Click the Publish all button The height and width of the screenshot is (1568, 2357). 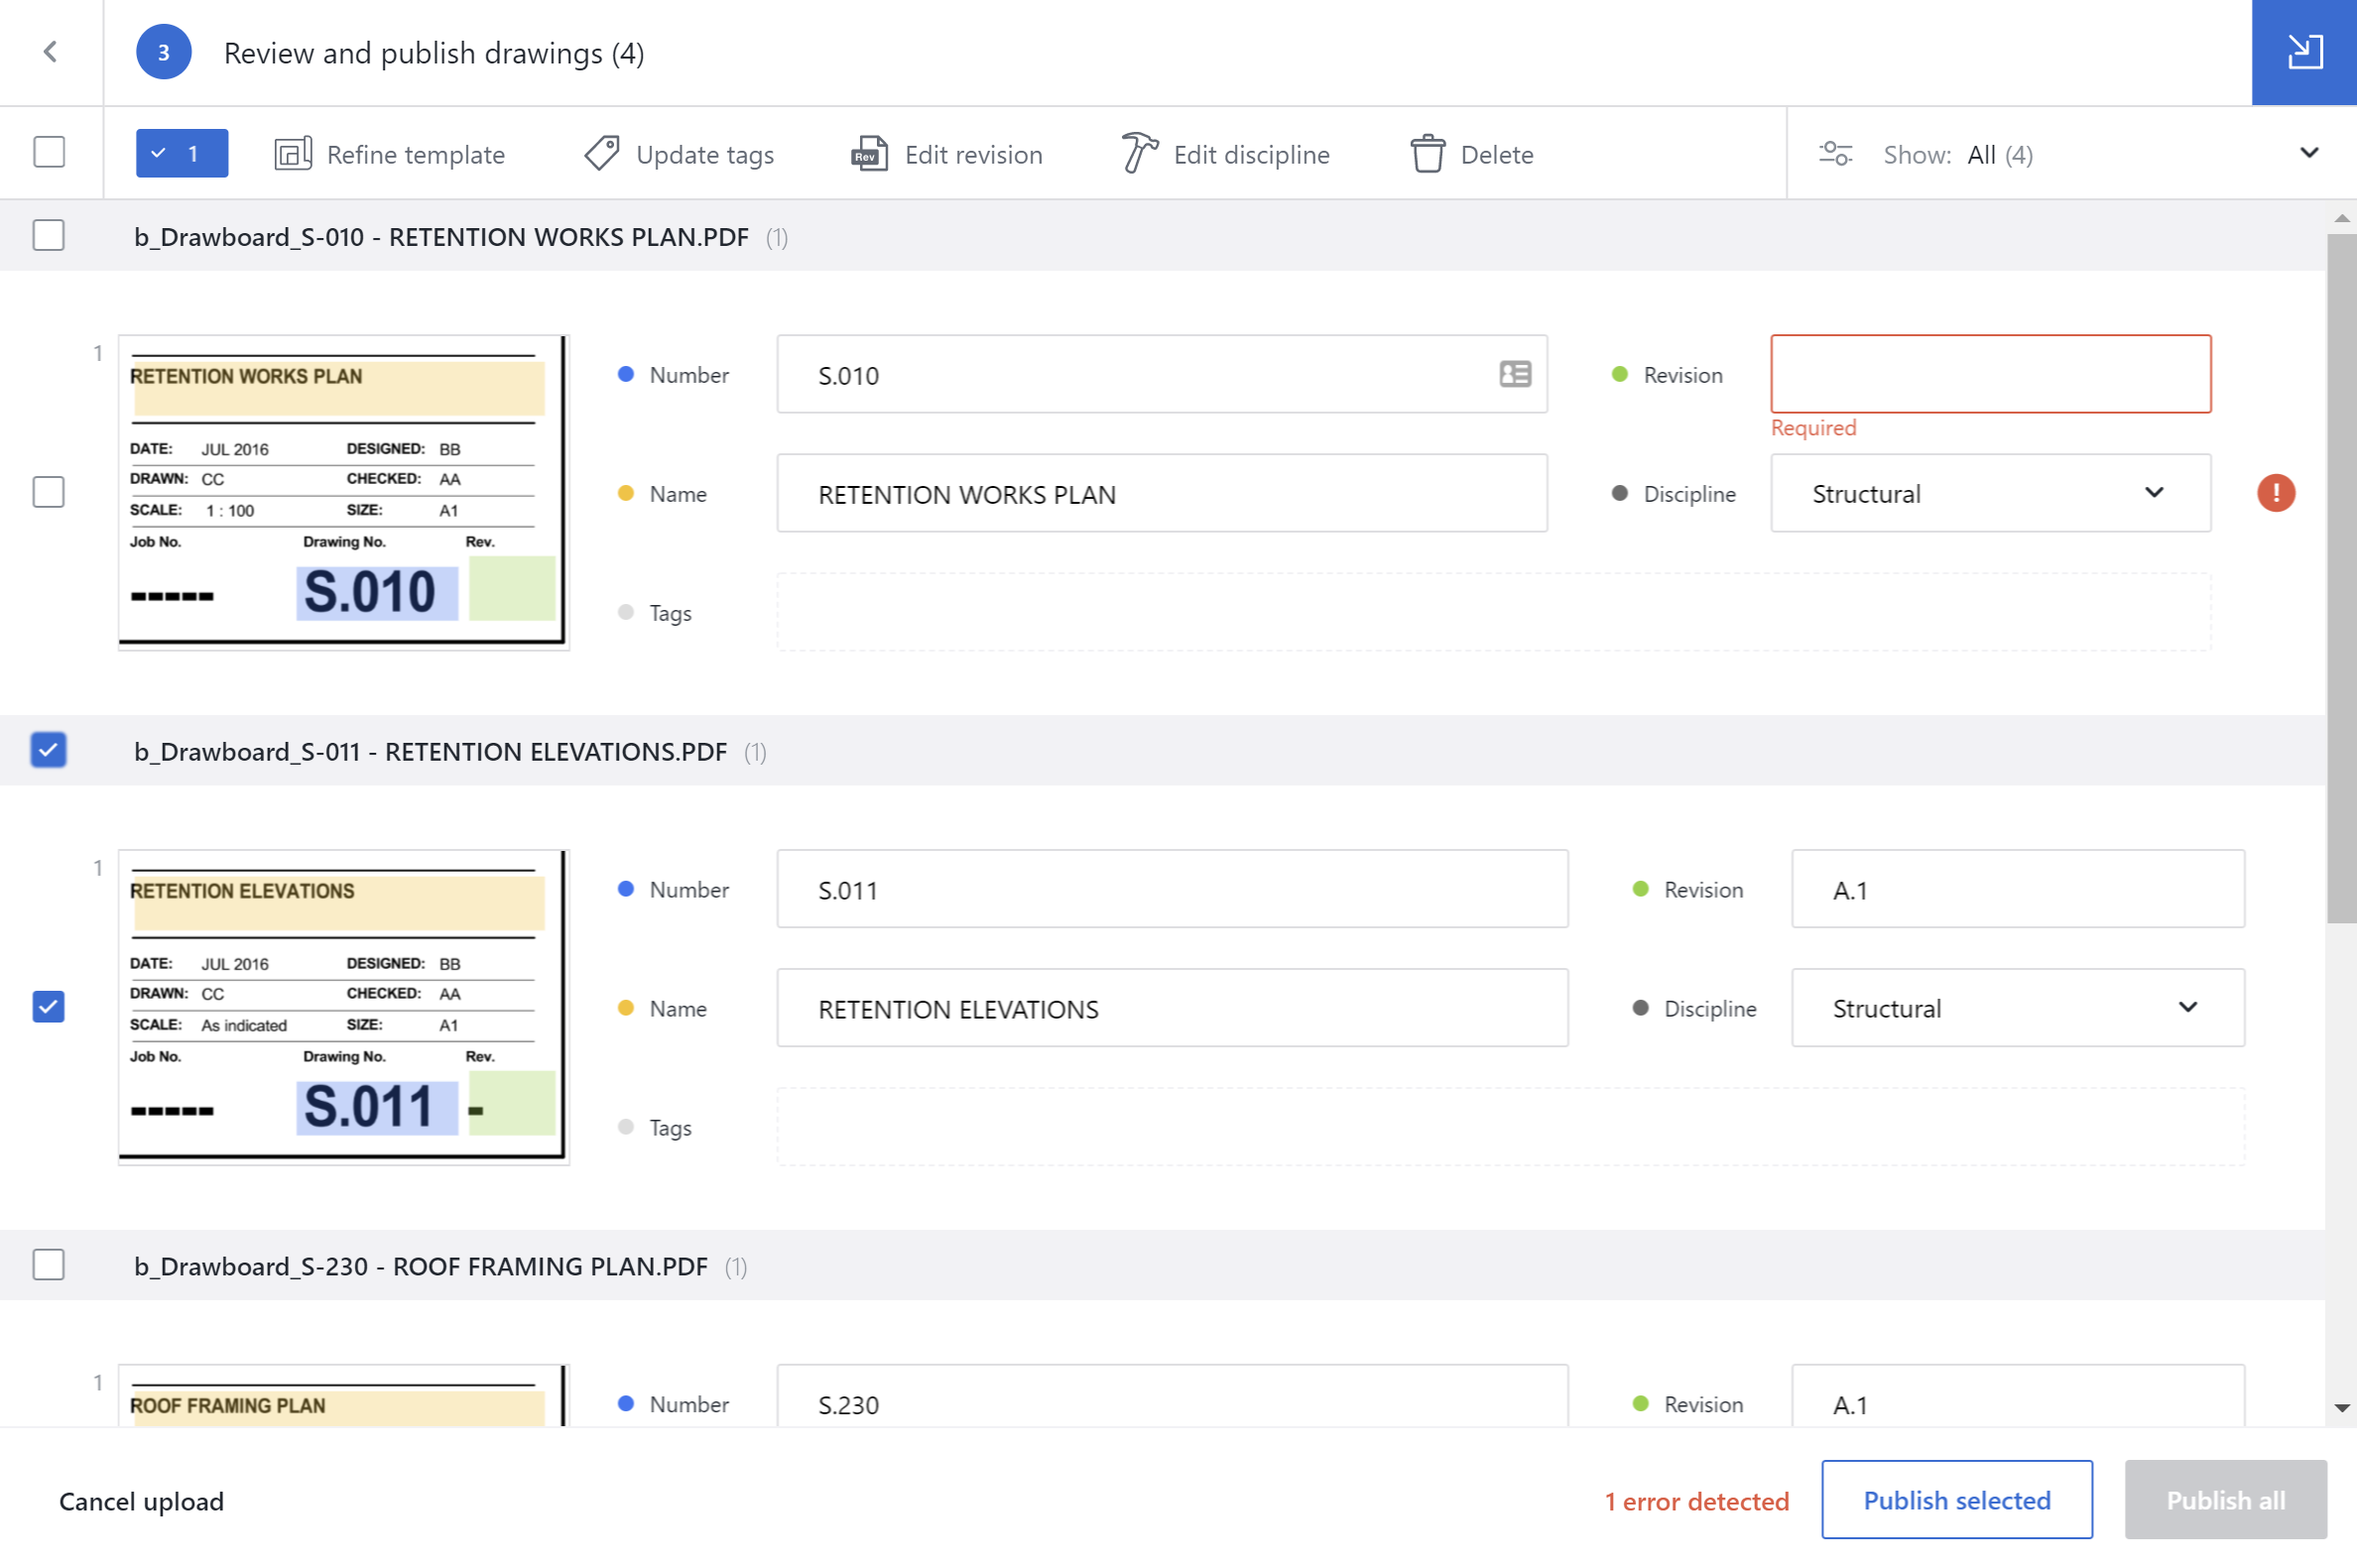click(2225, 1500)
